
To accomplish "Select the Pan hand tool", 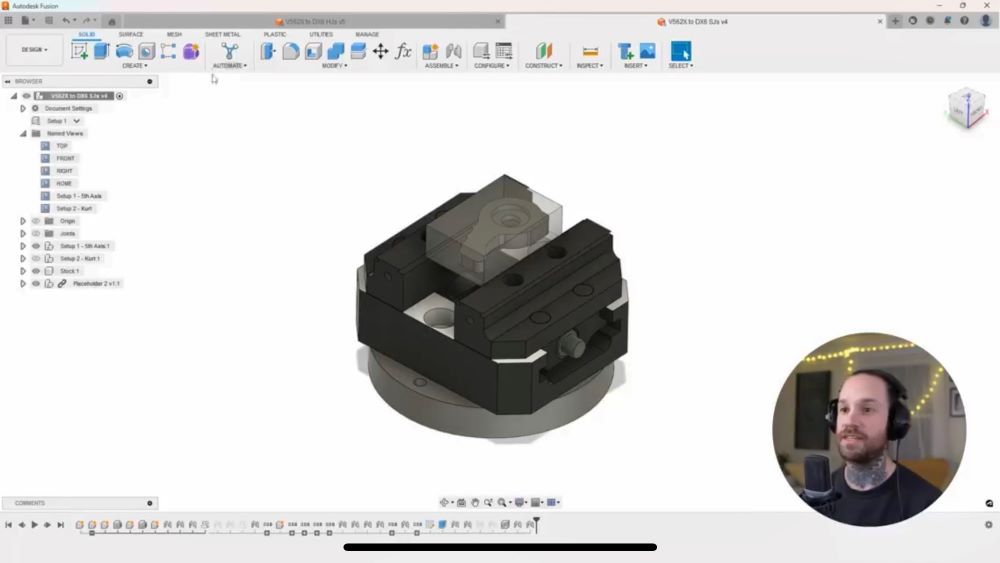I will [474, 502].
